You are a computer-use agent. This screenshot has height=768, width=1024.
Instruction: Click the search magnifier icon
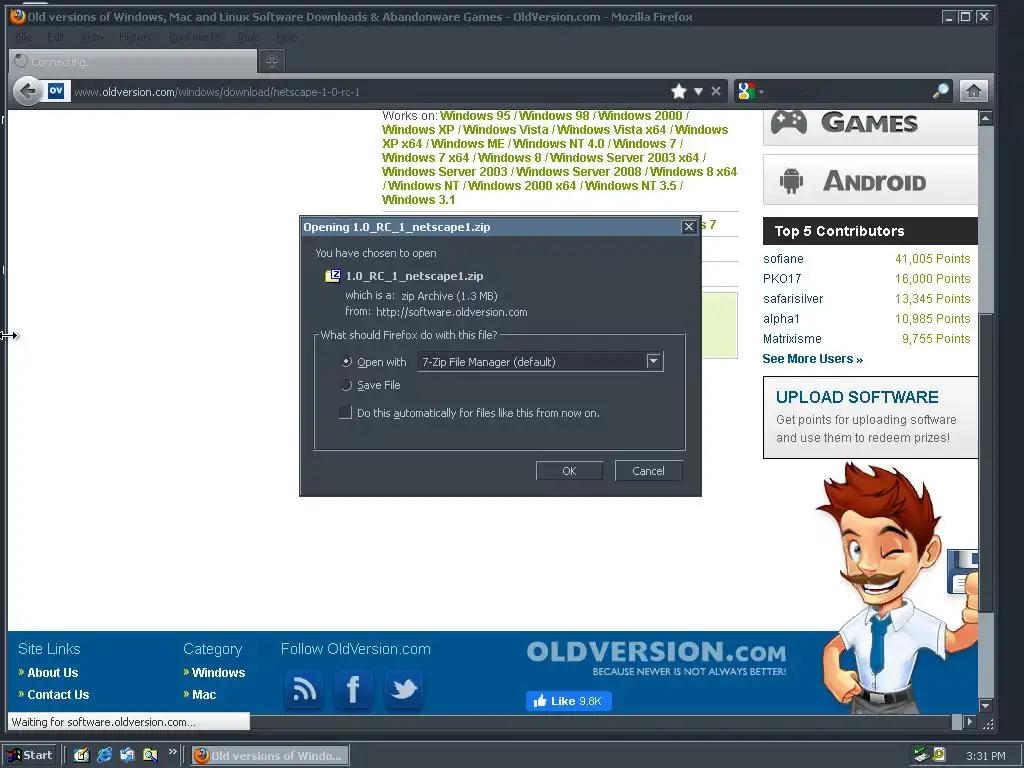[940, 91]
